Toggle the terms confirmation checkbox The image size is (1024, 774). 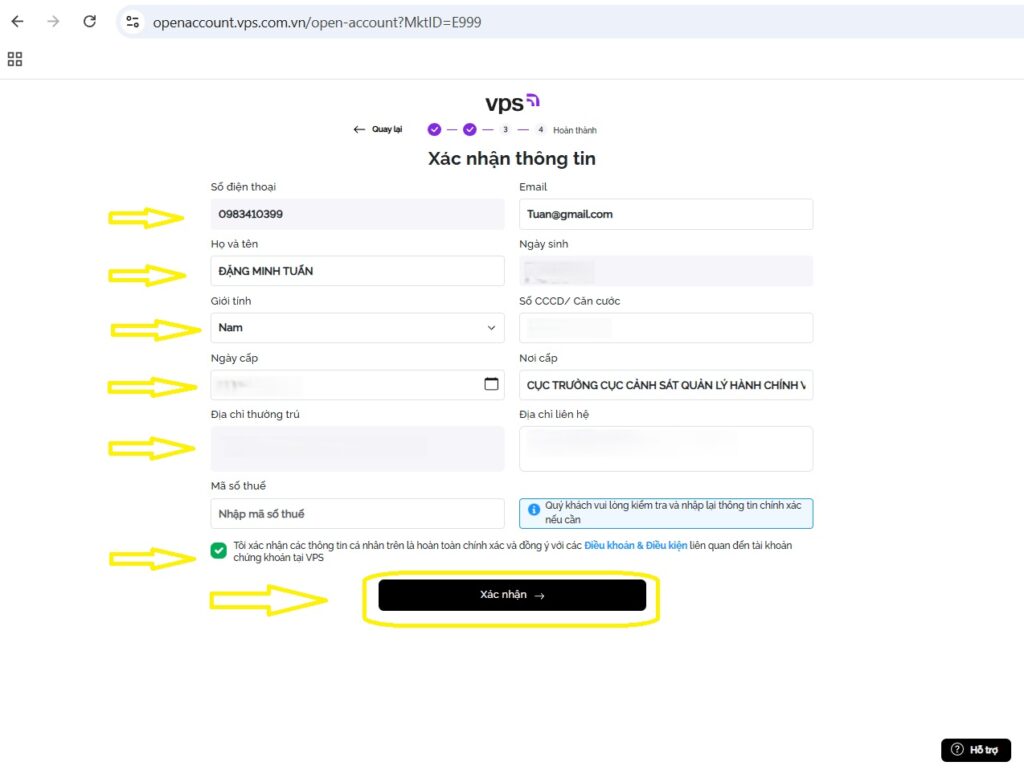click(x=219, y=551)
